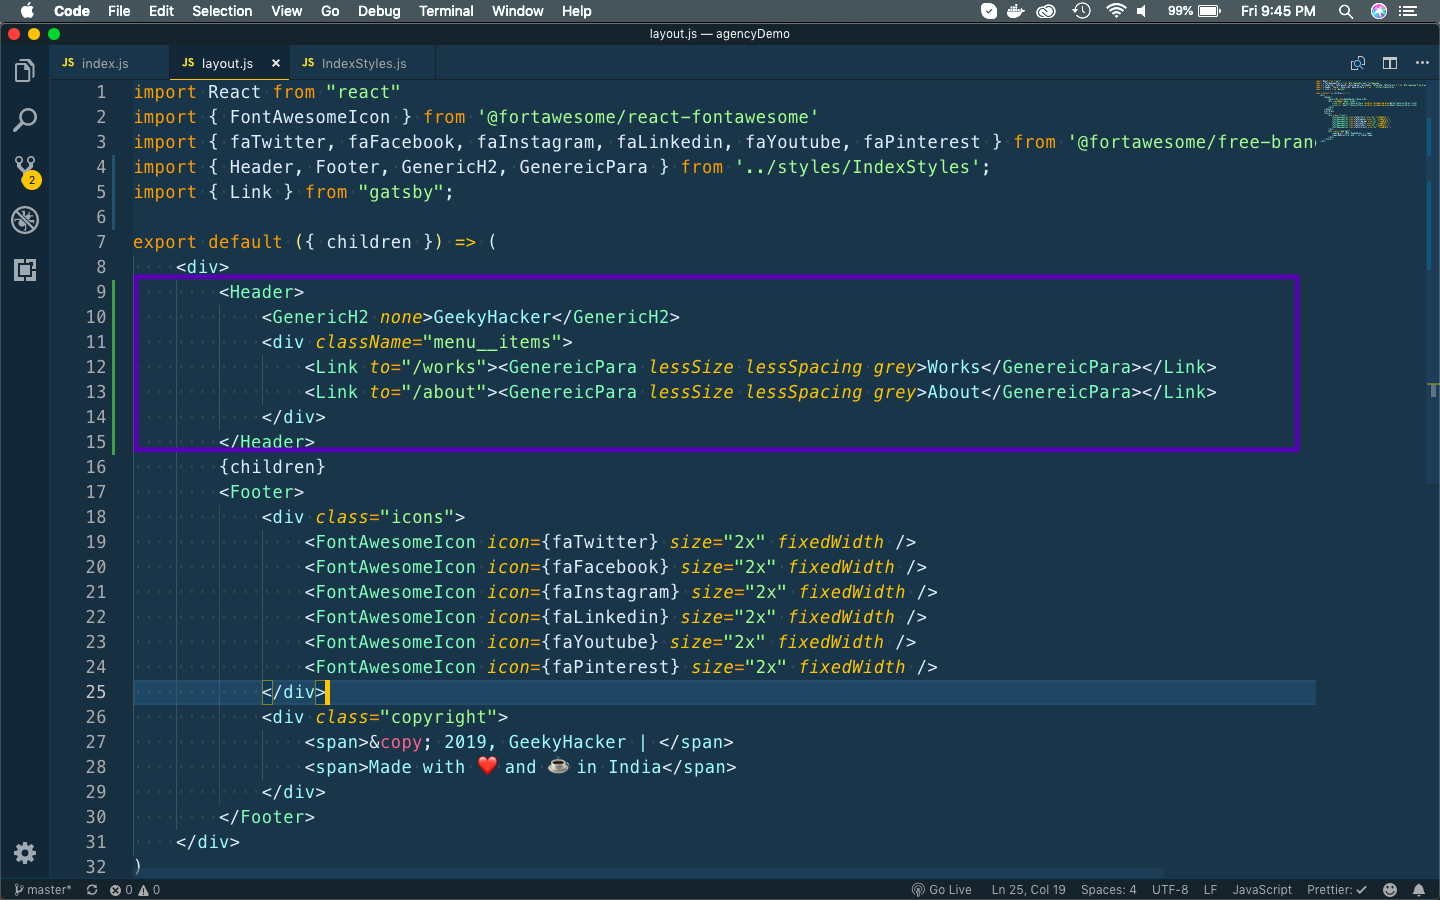This screenshot has width=1440, height=900.
Task: Change language mode via JavaScript
Action: [1262, 890]
